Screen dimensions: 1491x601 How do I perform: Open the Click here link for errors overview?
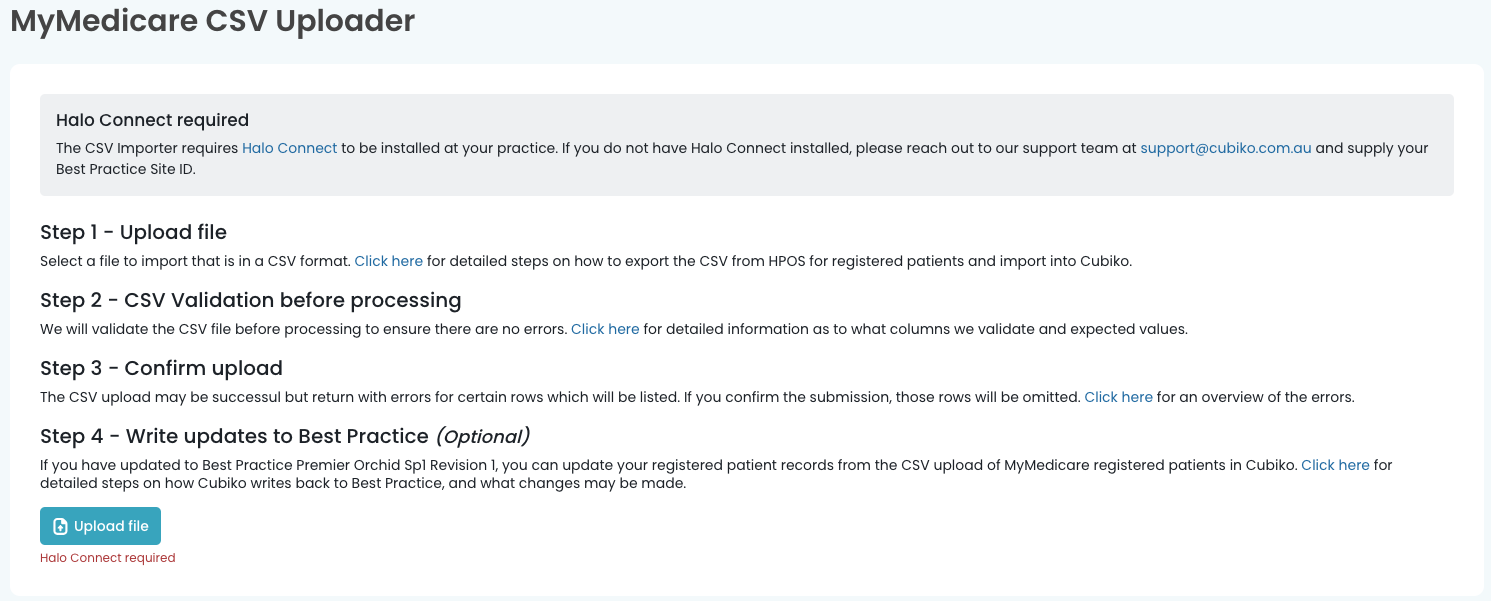[1119, 397]
